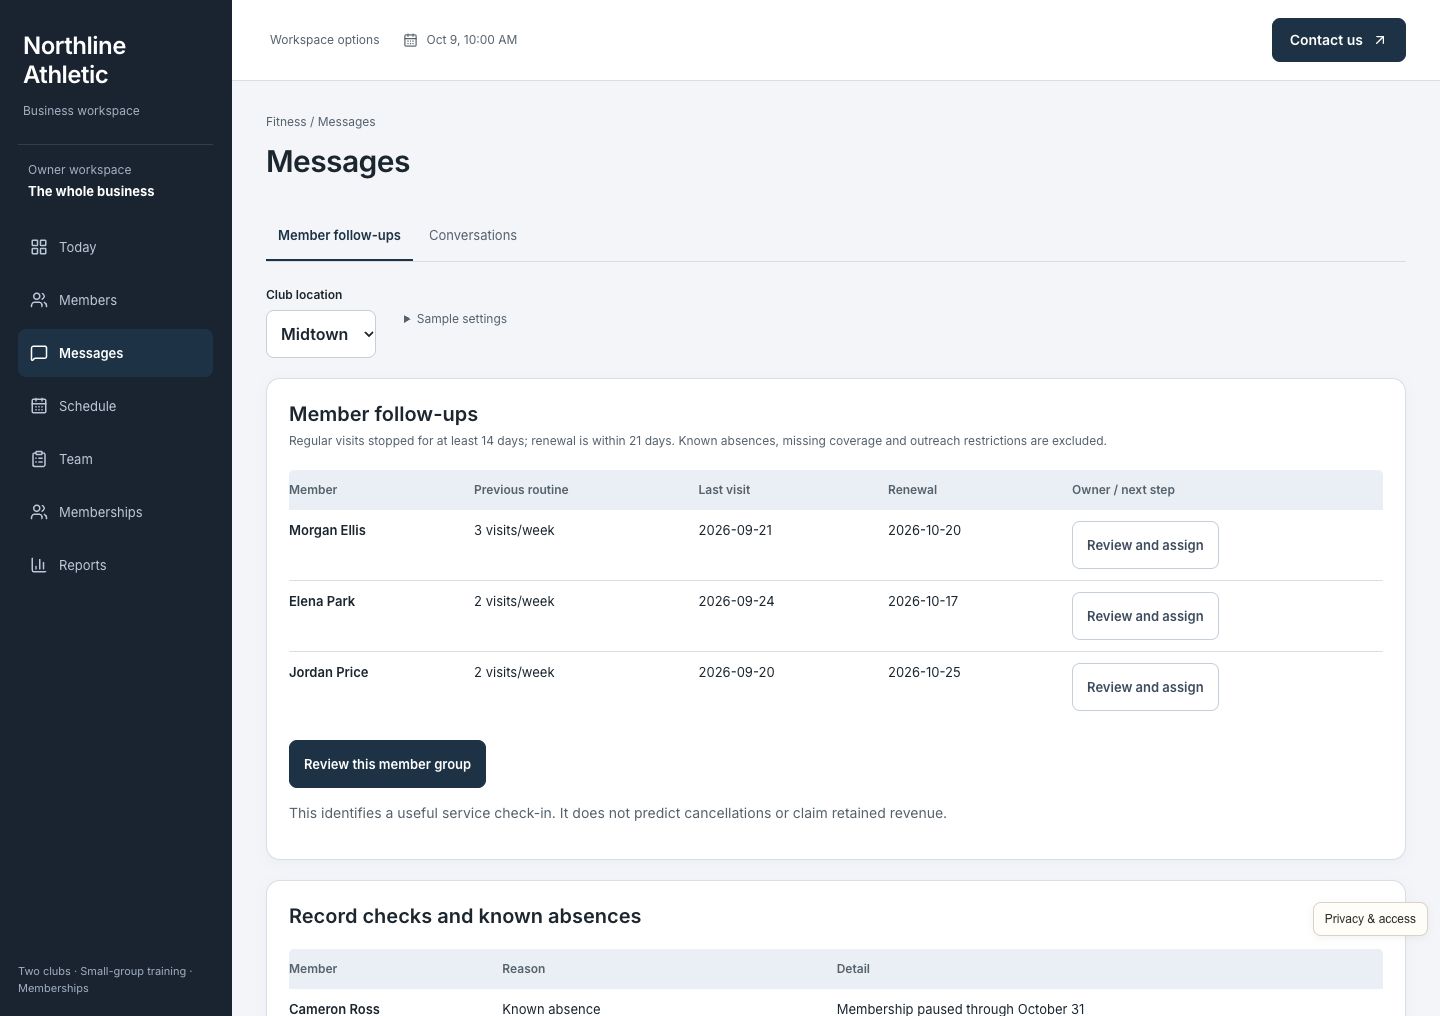Click the calendar icon beside Oct 9 date
The image size is (1440, 1016).
[410, 40]
